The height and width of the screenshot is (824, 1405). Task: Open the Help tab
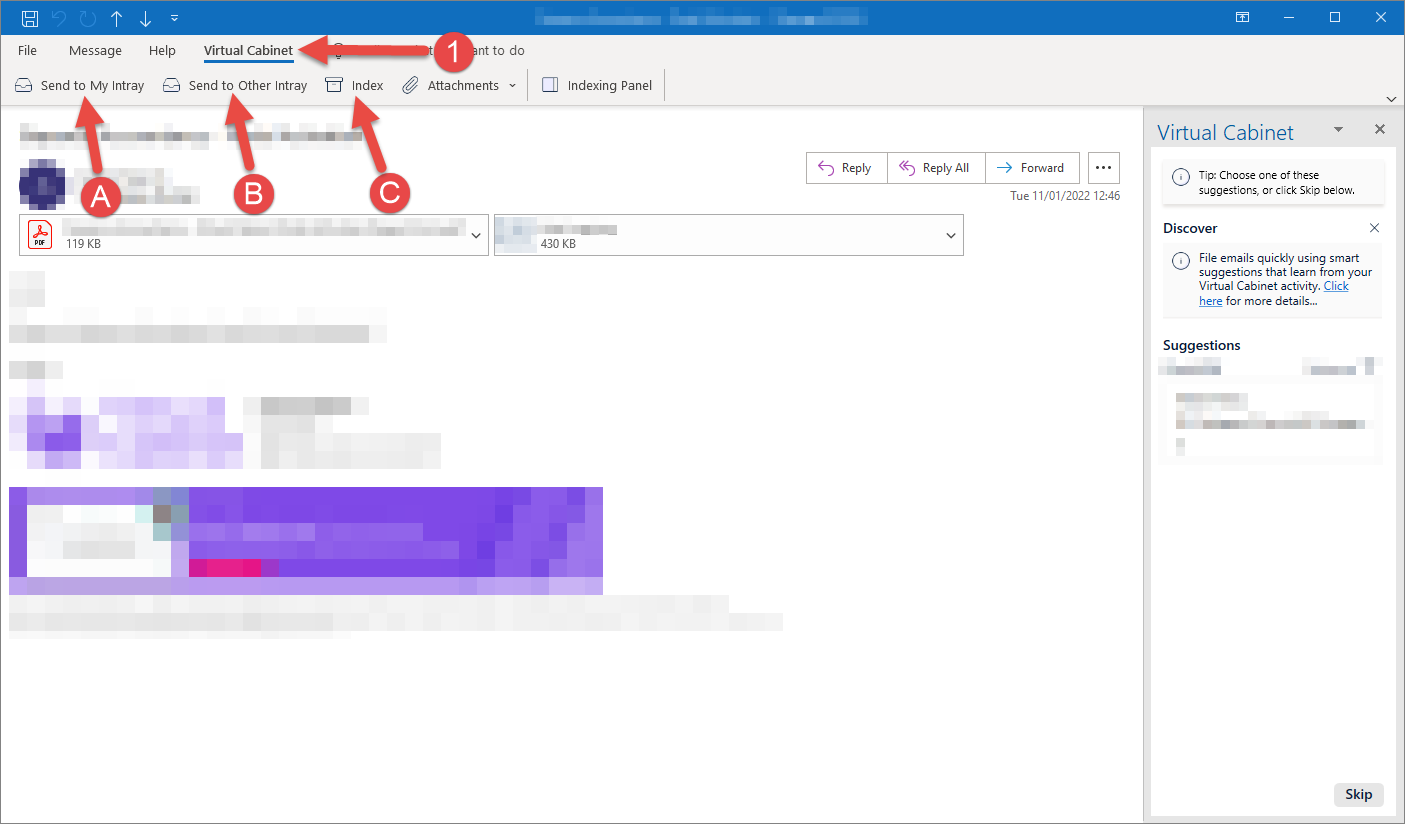point(162,50)
